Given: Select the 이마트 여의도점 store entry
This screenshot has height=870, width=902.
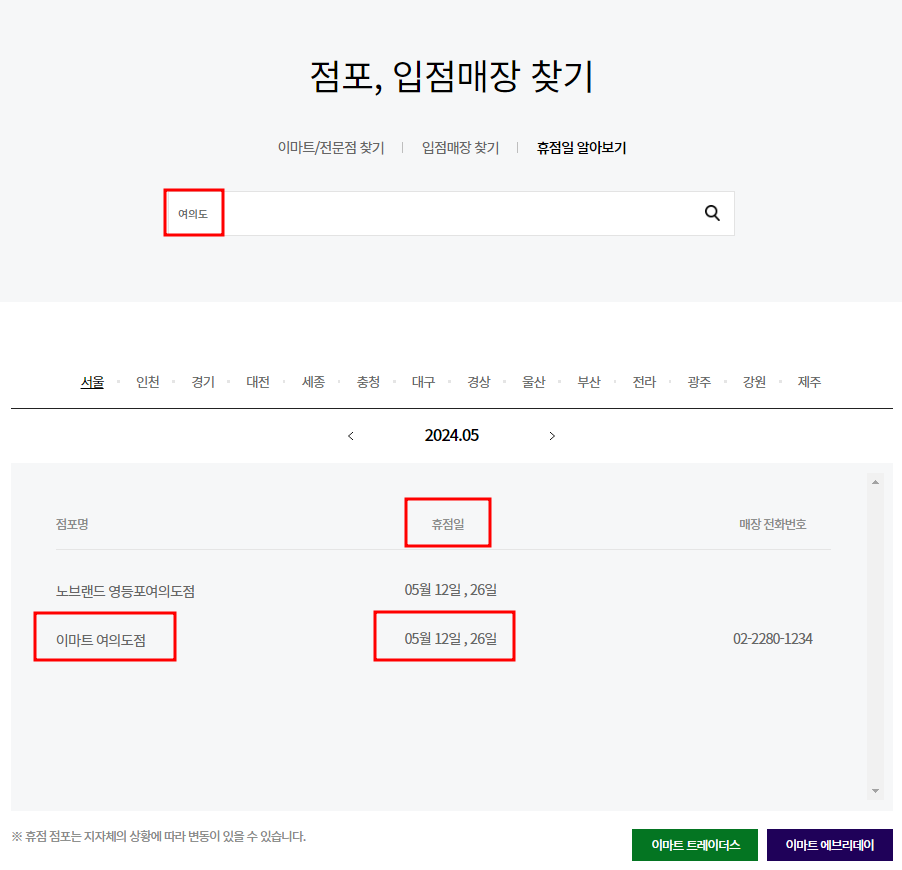Looking at the screenshot, I should click(x=104, y=636).
